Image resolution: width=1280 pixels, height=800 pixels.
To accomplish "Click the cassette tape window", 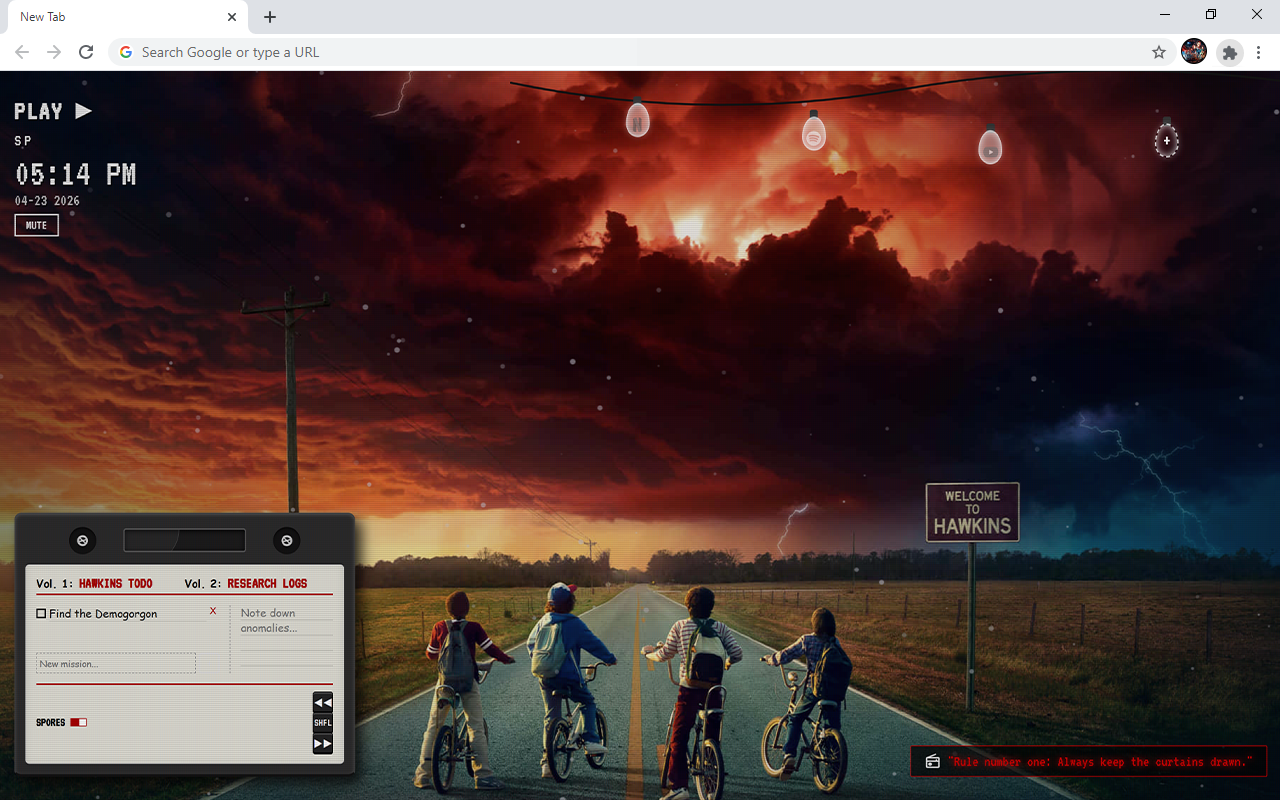I will 184,540.
